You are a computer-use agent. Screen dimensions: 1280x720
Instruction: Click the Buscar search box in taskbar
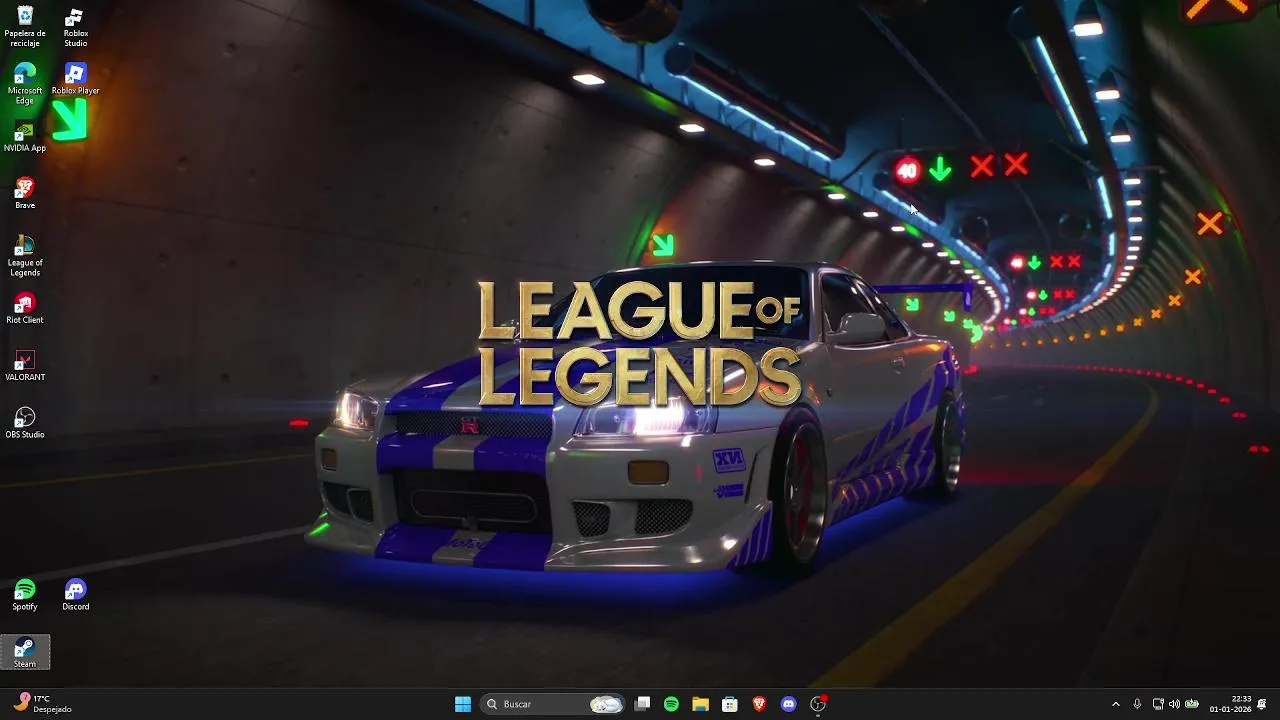[553, 704]
